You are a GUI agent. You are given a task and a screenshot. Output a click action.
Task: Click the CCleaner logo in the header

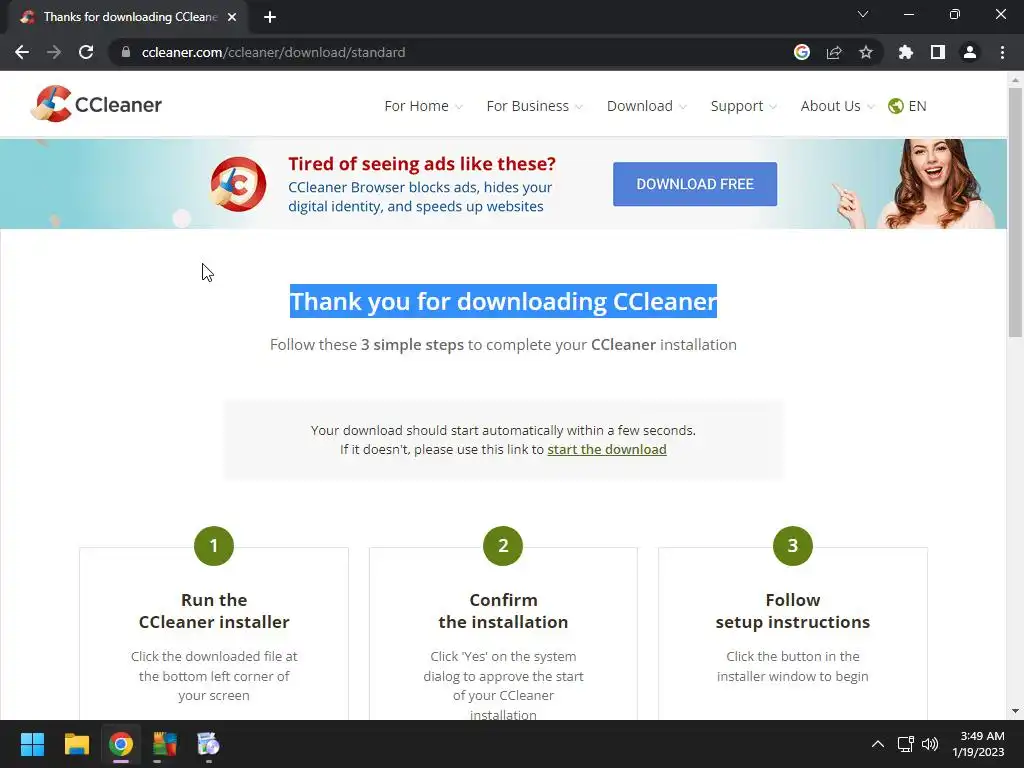[96, 104]
